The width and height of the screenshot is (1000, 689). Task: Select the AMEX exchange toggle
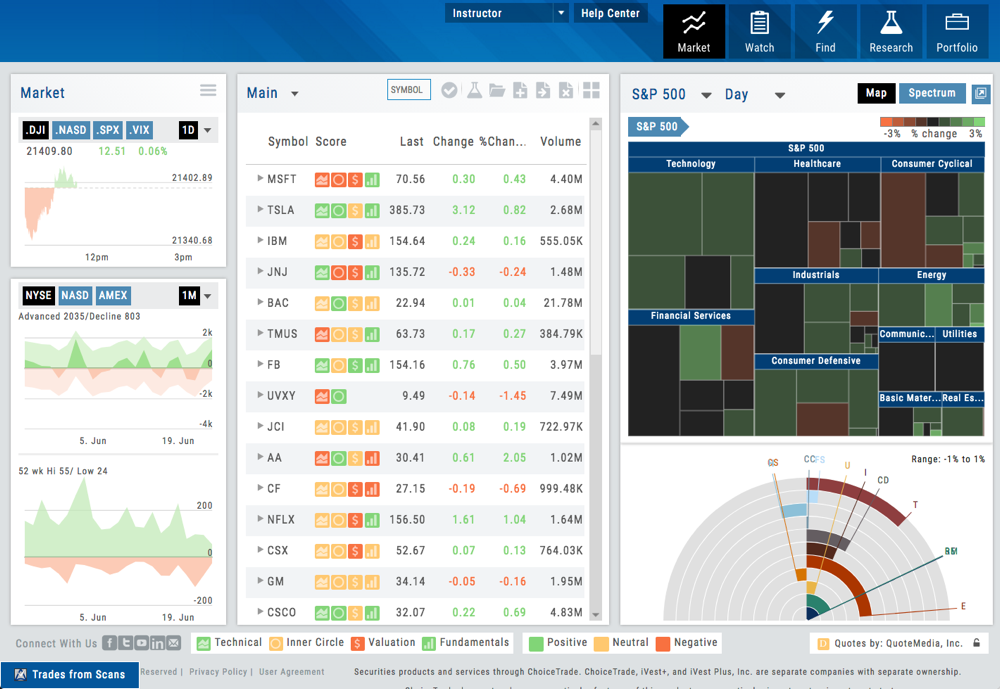click(x=113, y=295)
